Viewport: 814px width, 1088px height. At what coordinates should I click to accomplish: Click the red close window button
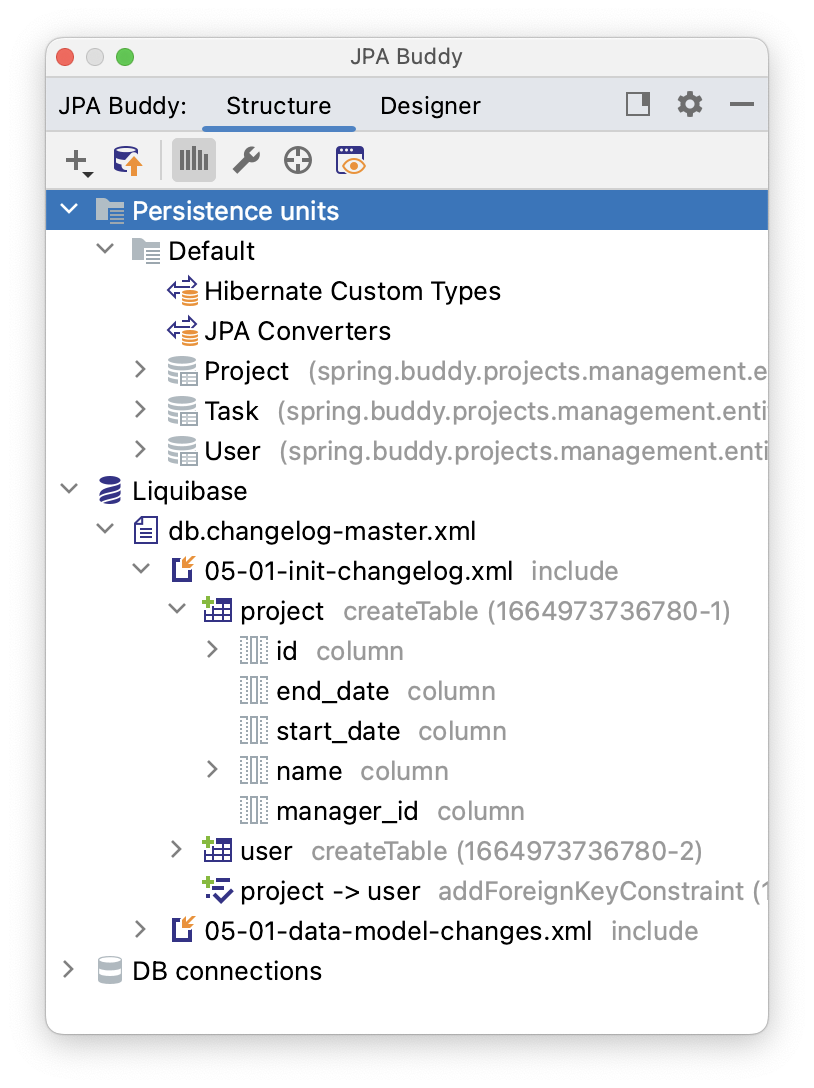[x=65, y=57]
